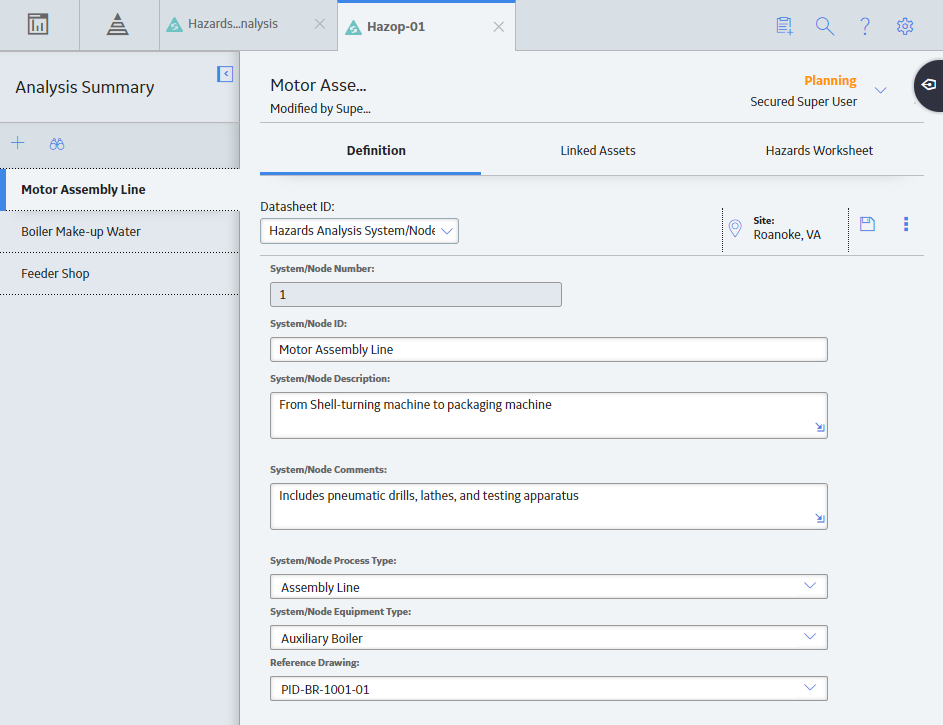Expand the Planning state dropdown chevron

[880, 90]
